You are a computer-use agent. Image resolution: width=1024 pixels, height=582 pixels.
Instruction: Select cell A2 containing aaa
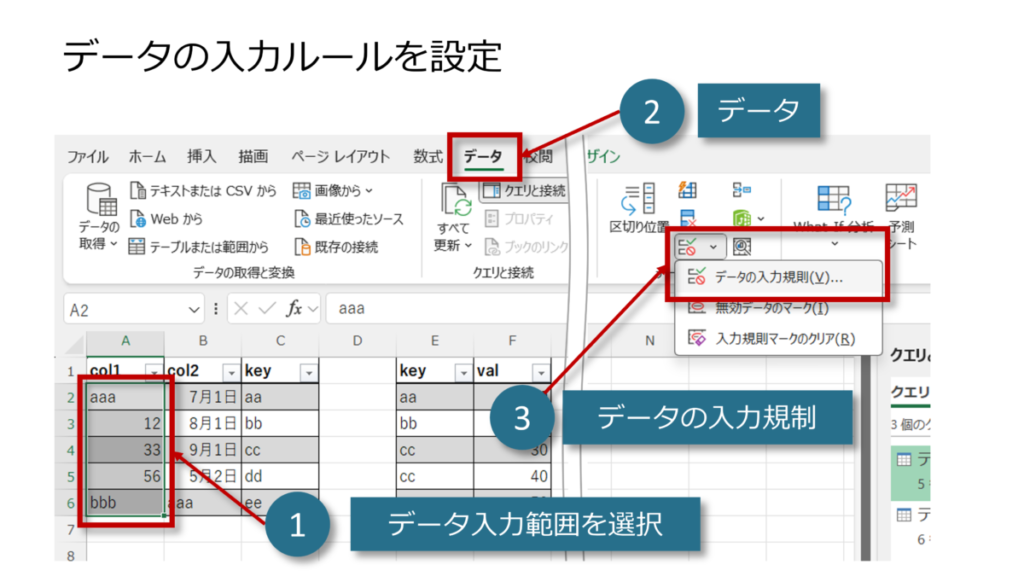click(125, 397)
